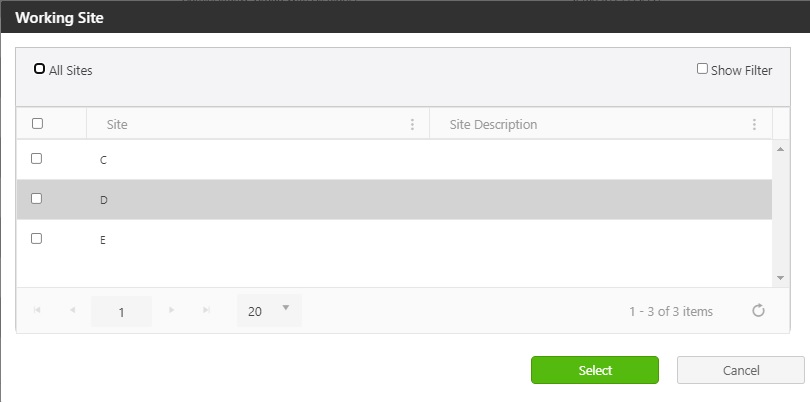Tick the checkbox for site D

(37, 198)
